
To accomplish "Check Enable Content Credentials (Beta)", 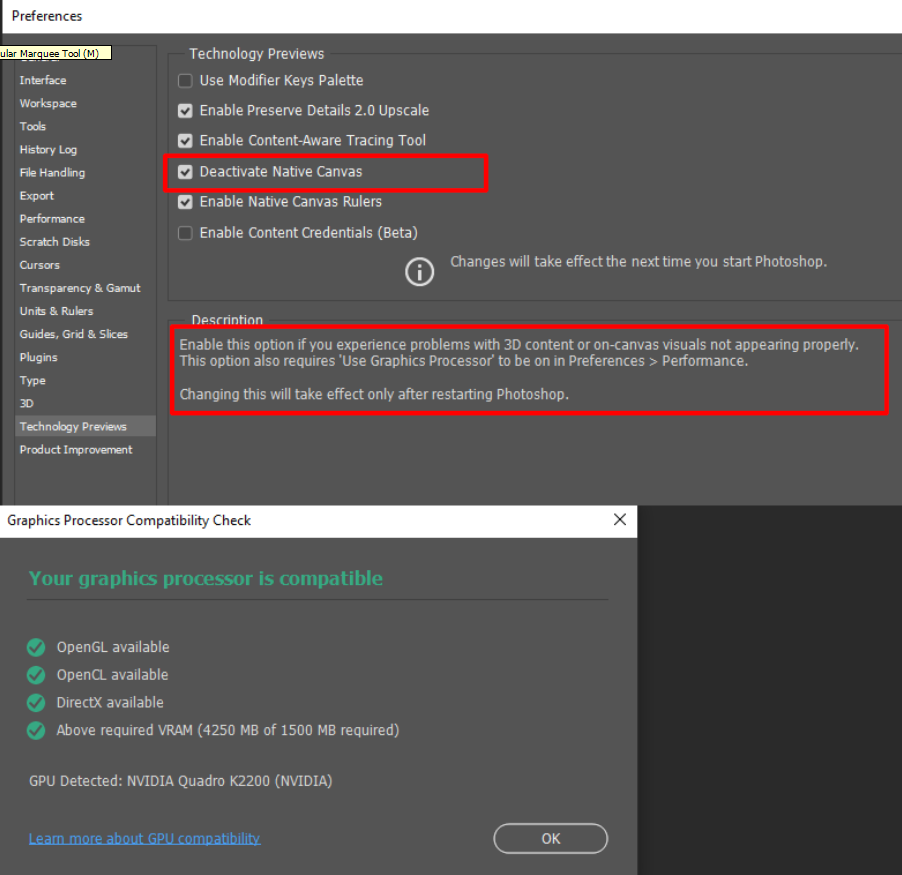I will point(185,232).
